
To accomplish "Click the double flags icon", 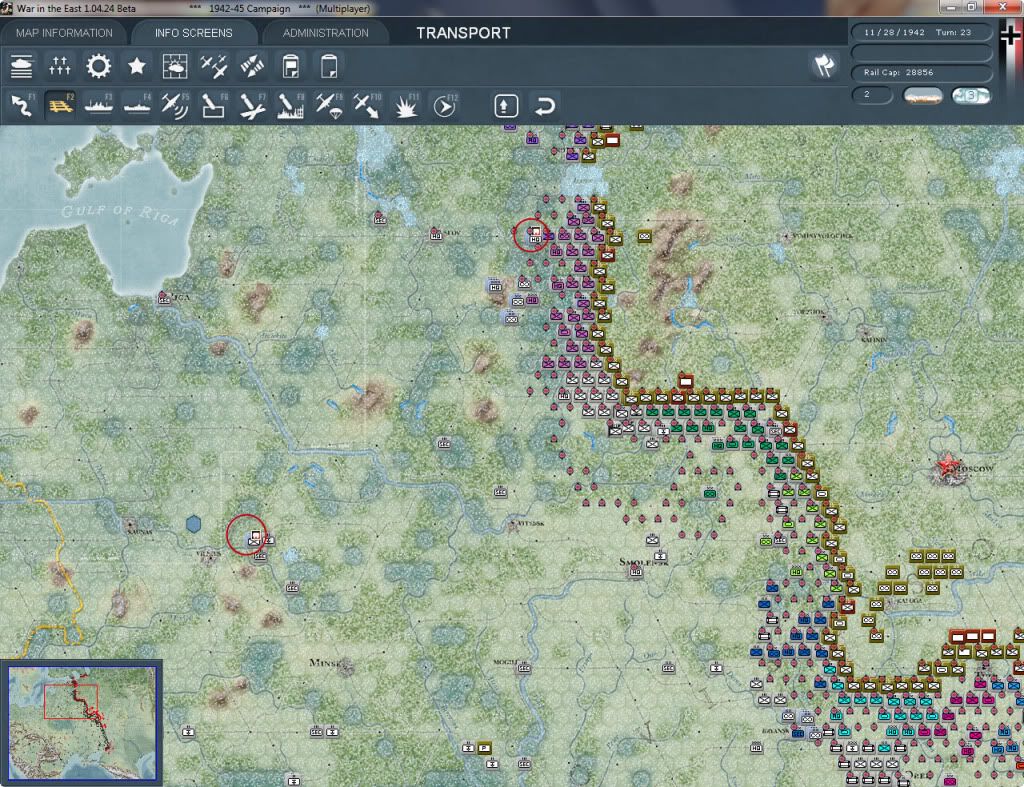I will (824, 65).
